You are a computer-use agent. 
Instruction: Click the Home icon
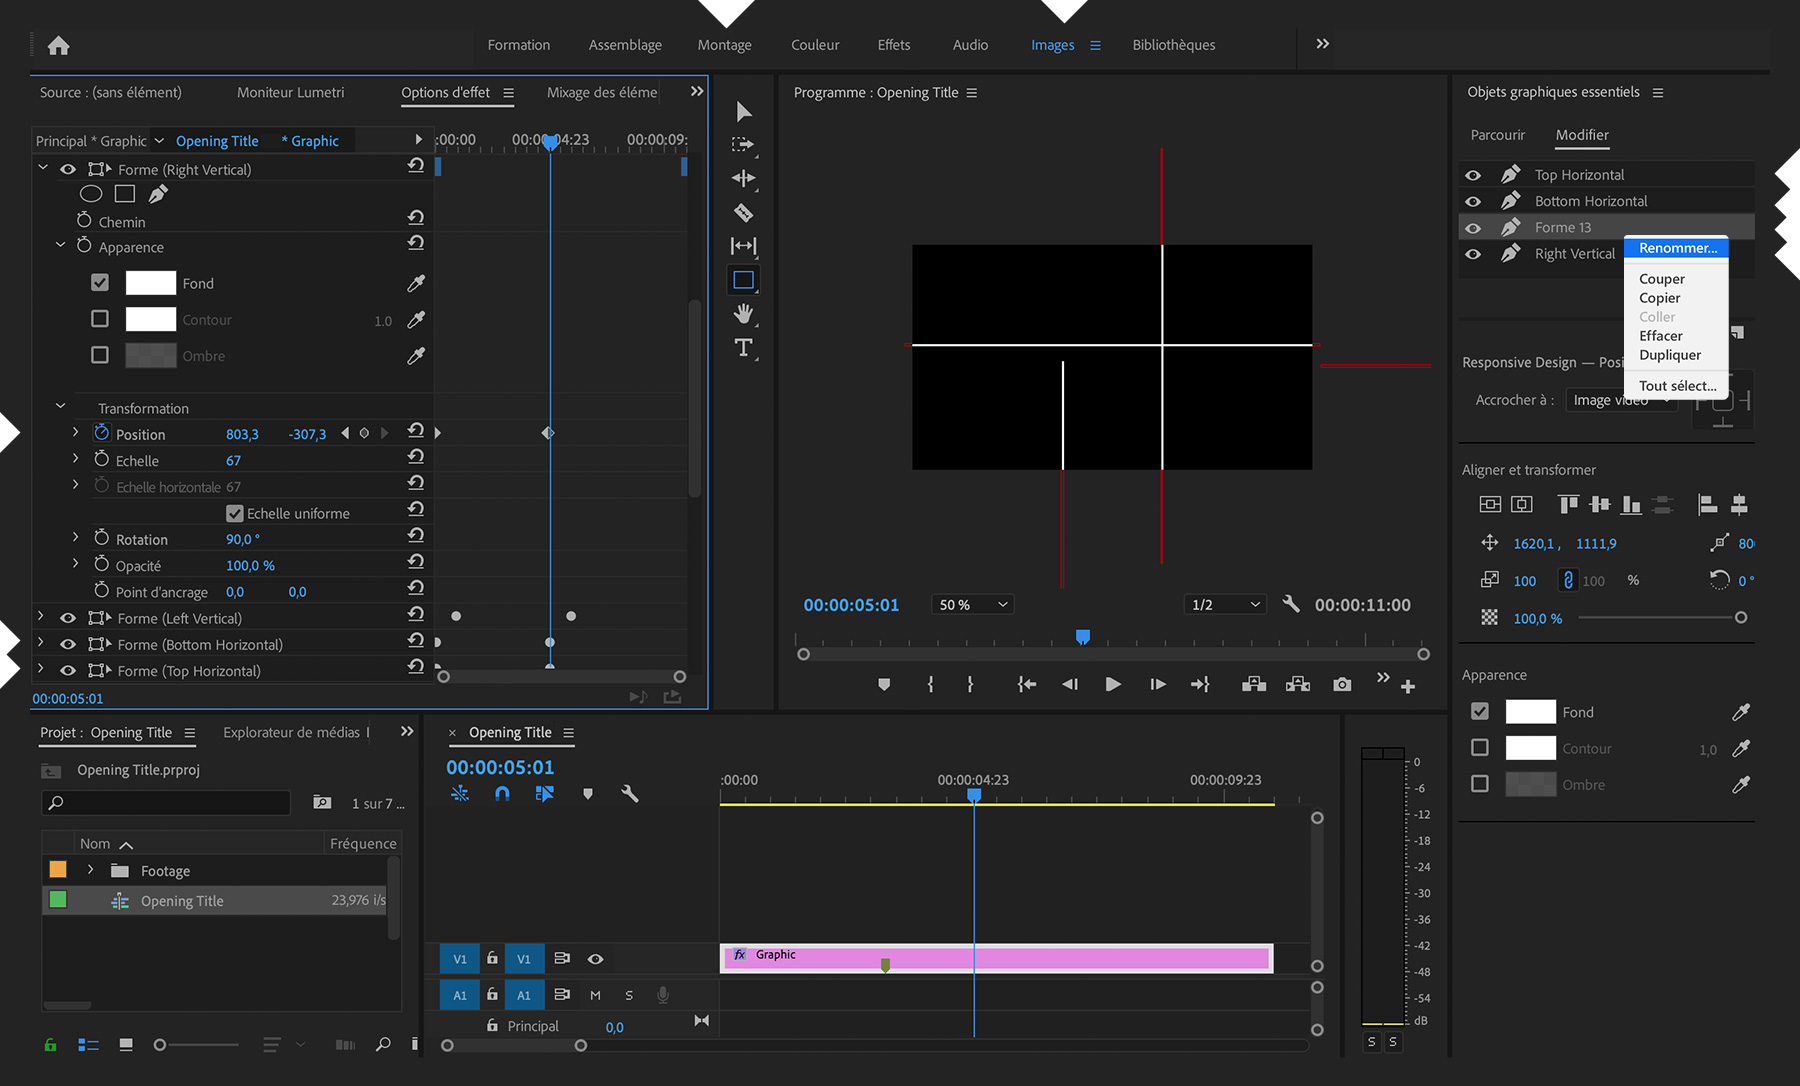coord(58,45)
